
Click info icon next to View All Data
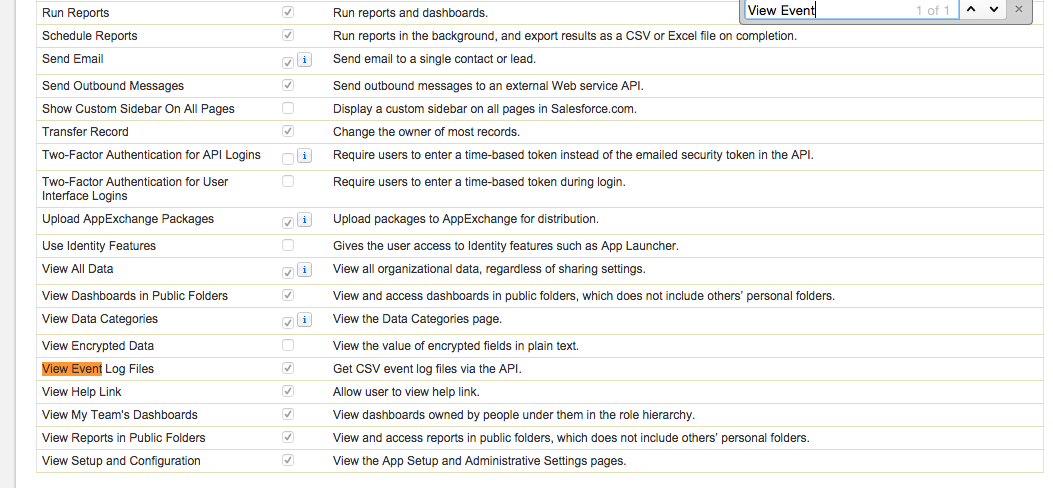point(304,271)
